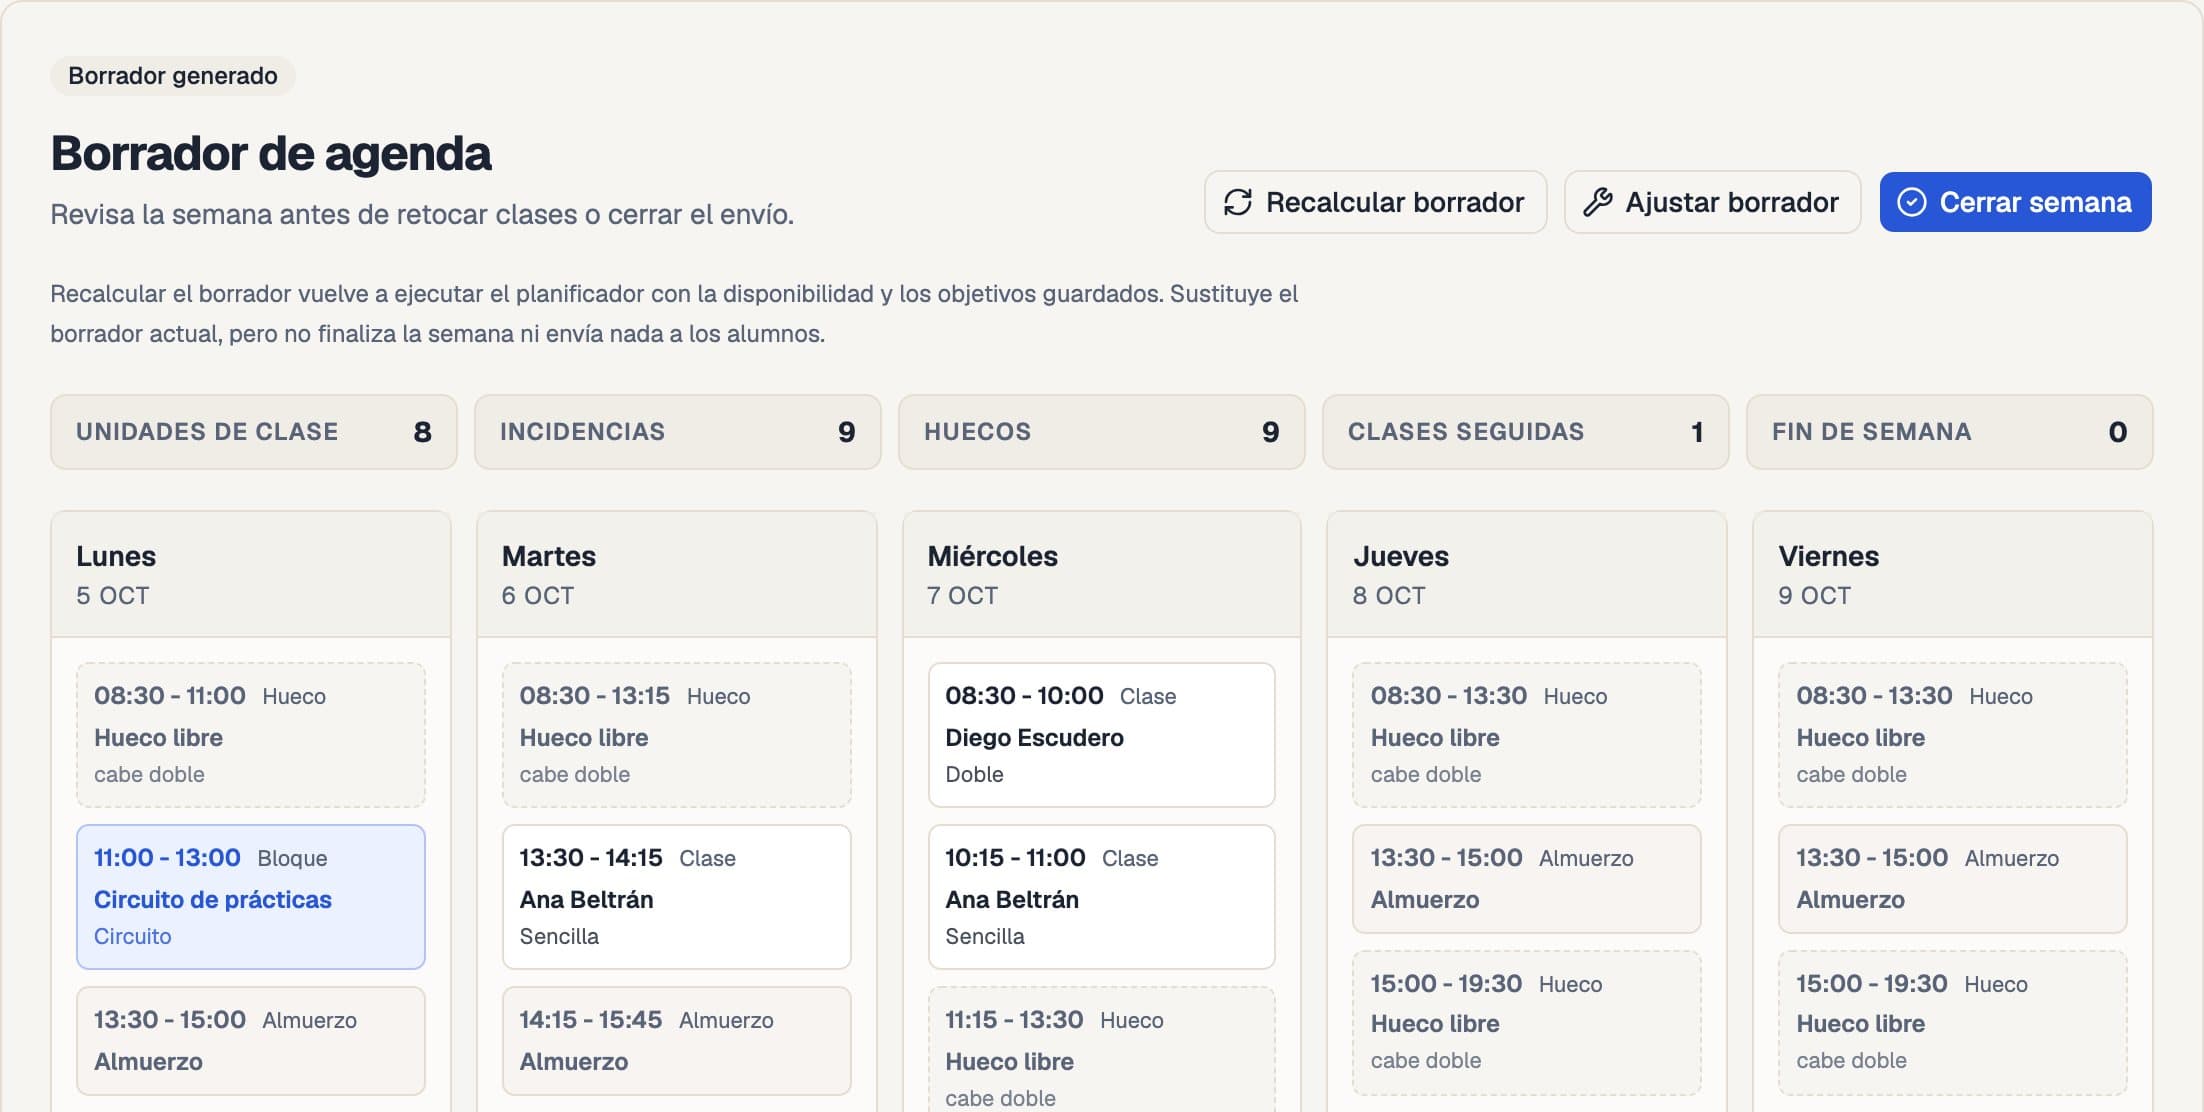Image resolution: width=2204 pixels, height=1112 pixels.
Task: Select Jueves 13:30 - 15:00 Almuerzo card
Action: (1527, 879)
